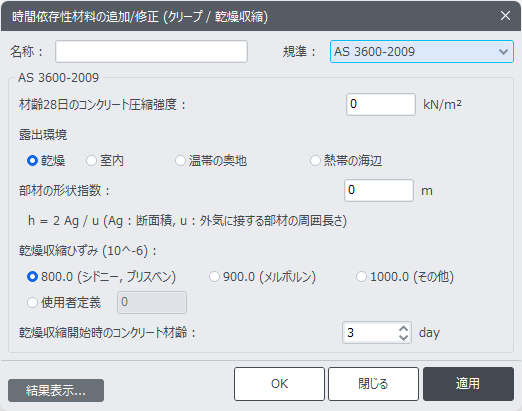The image size is (522, 411).
Task: Click the 28-day concrete compressive strength field
Action: 381,104
